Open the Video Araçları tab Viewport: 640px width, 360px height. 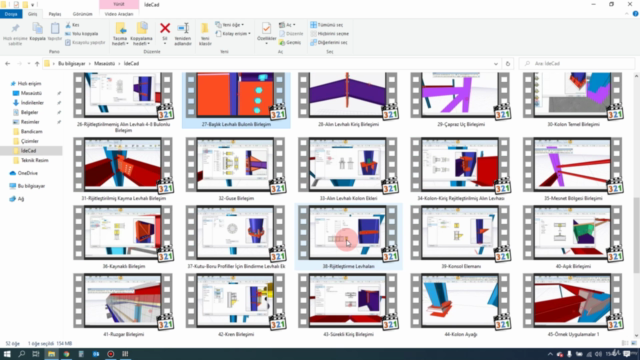pos(119,14)
